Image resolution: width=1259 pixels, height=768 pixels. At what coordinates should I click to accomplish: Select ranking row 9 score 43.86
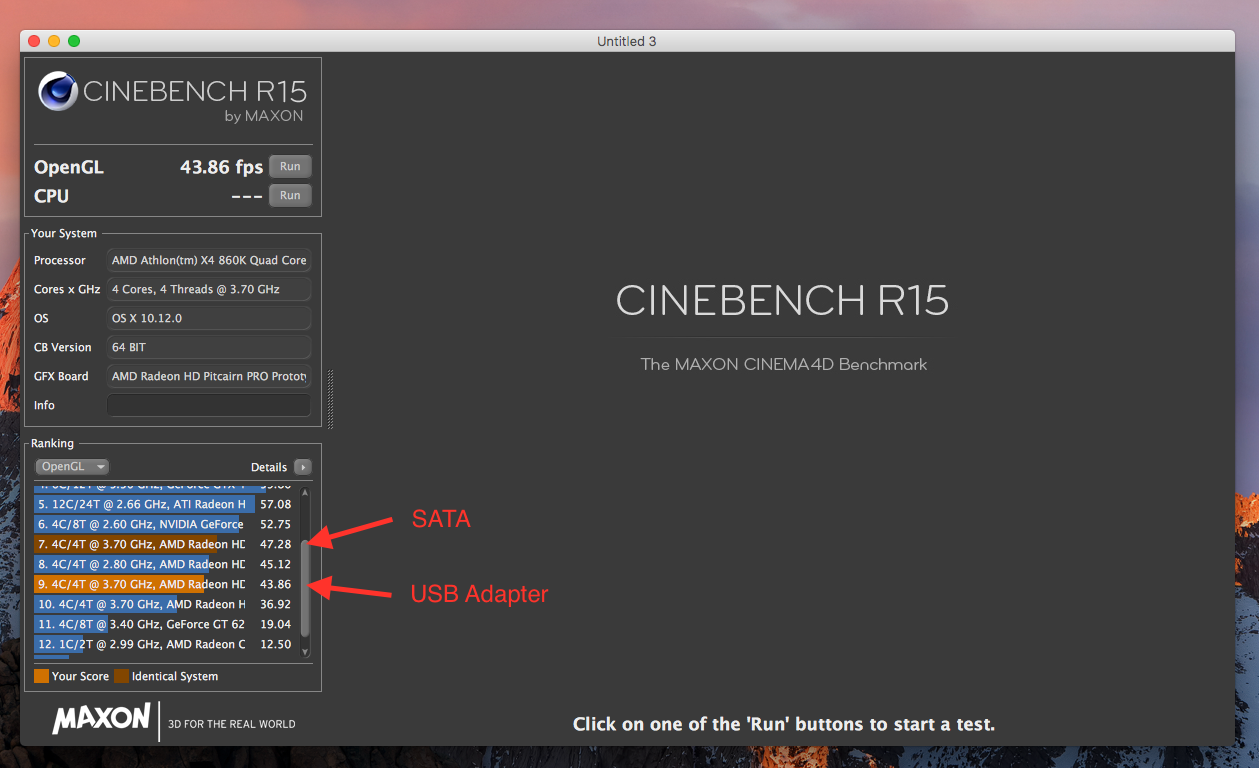pyautogui.click(x=165, y=584)
